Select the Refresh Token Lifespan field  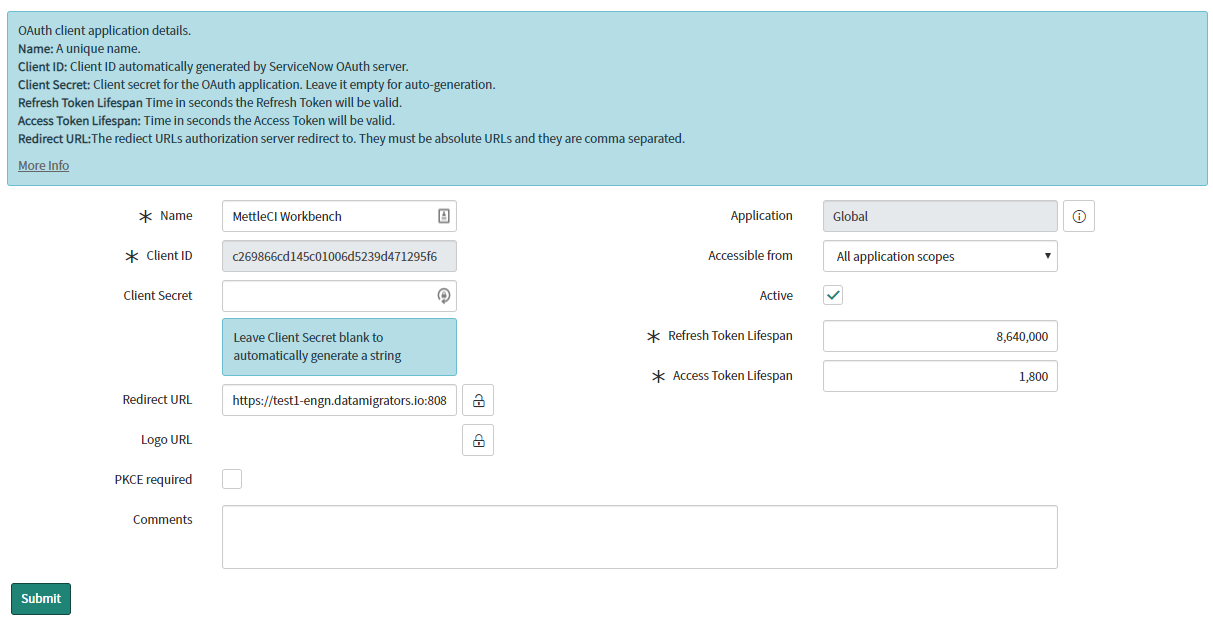939,336
